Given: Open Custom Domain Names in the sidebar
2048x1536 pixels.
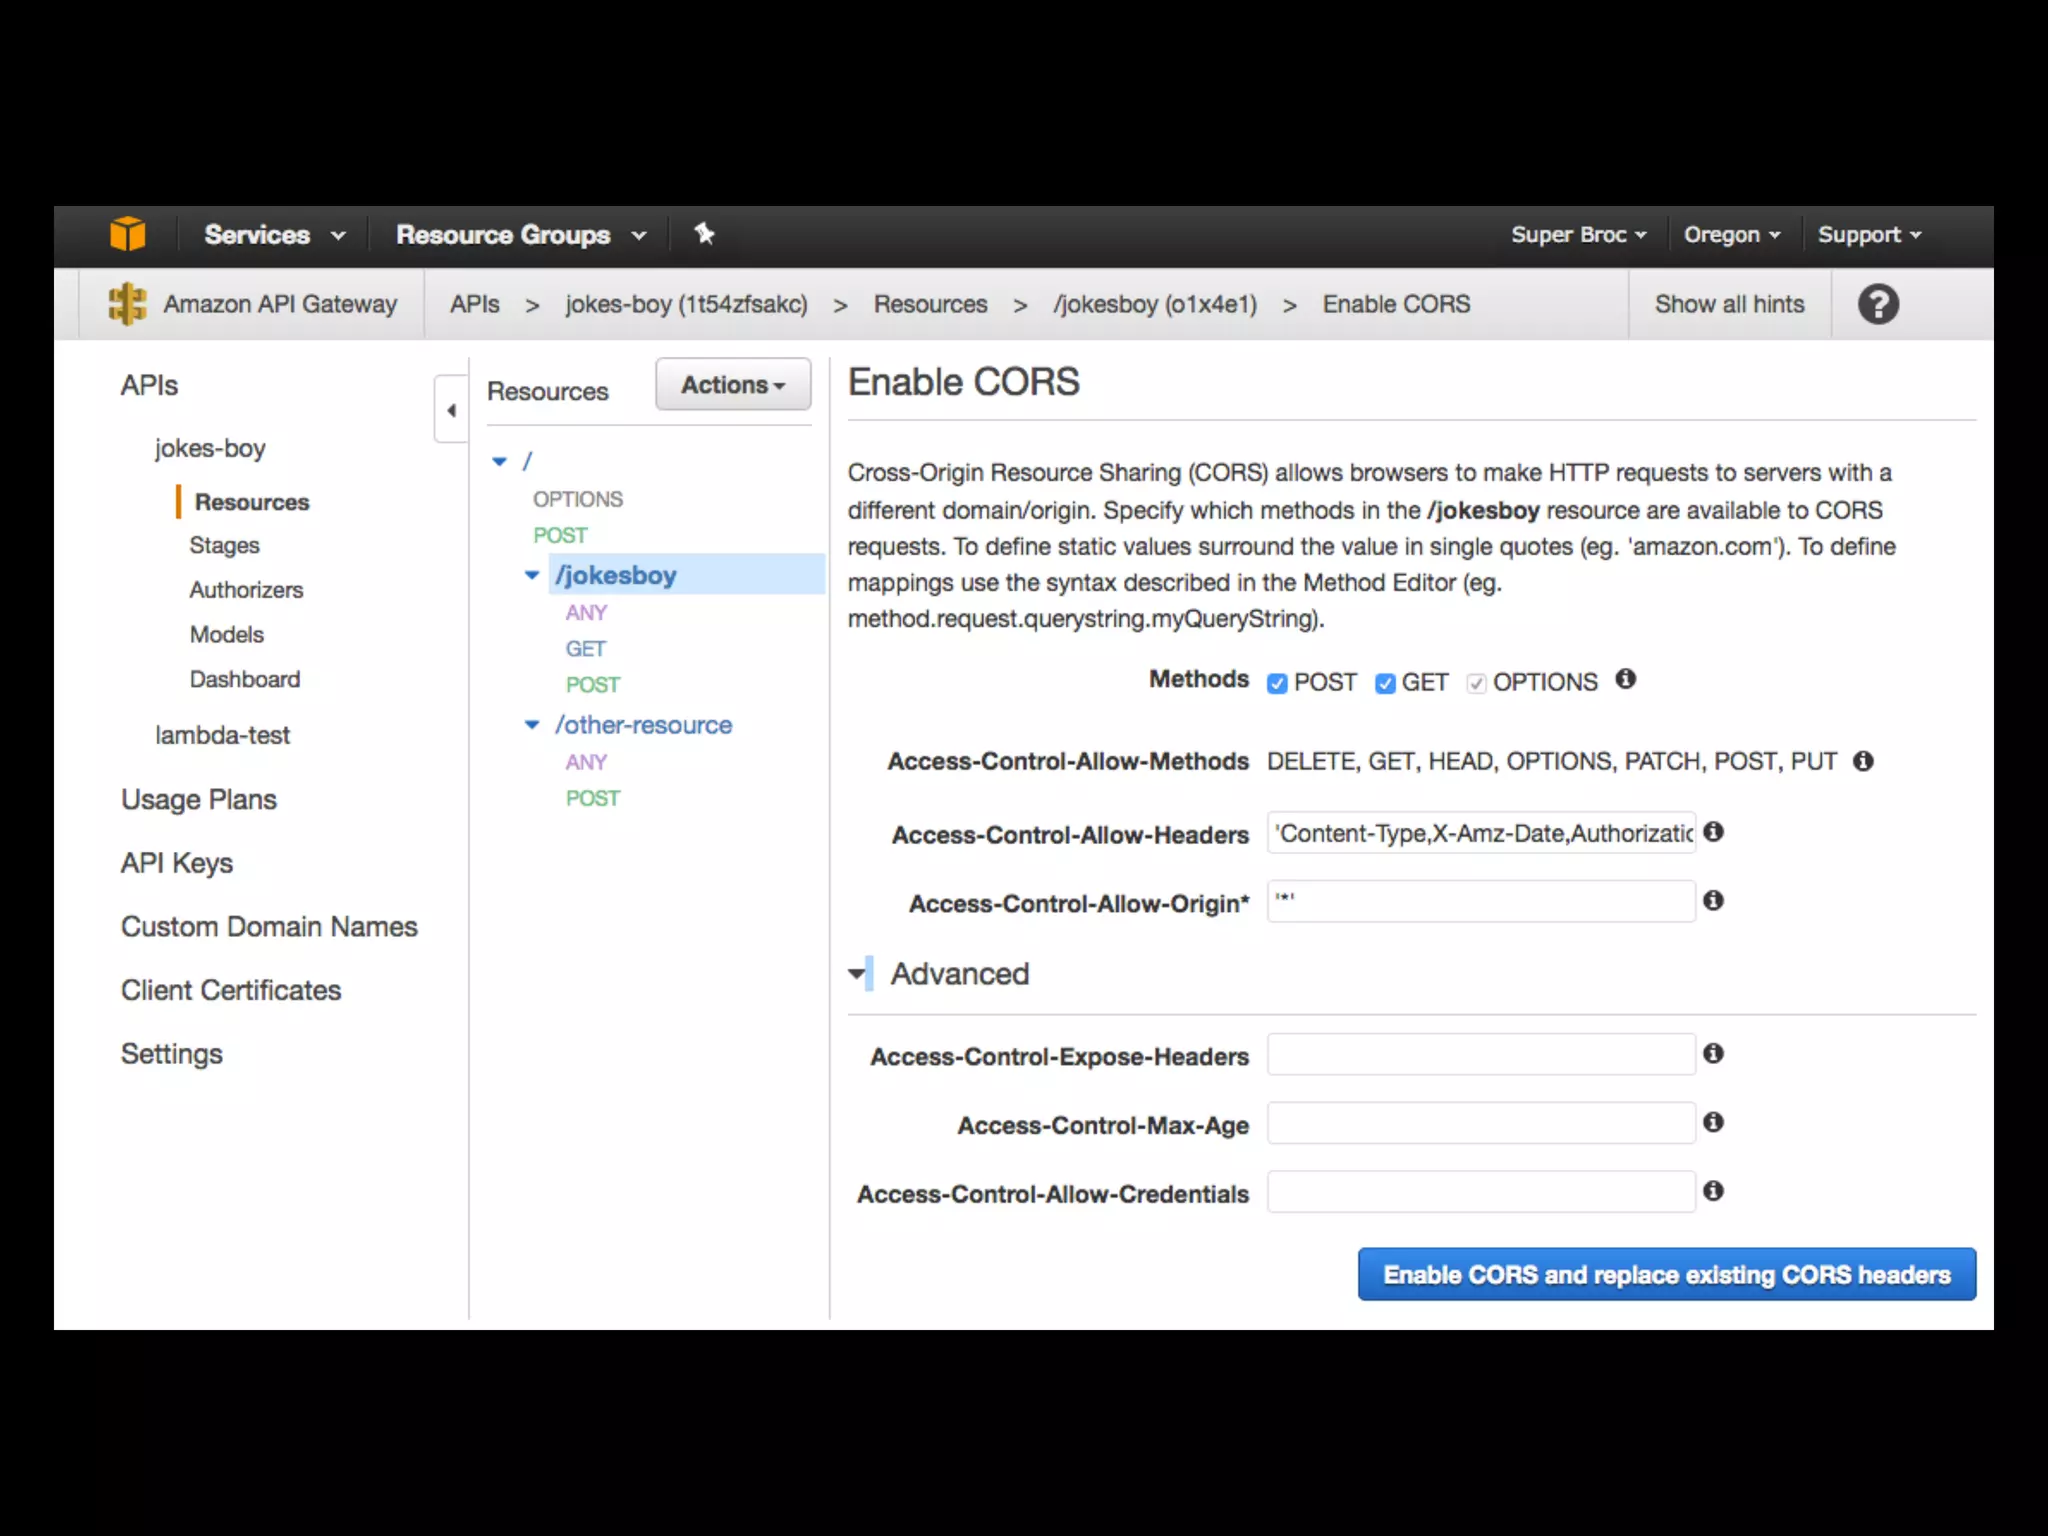Looking at the screenshot, I should click(269, 927).
